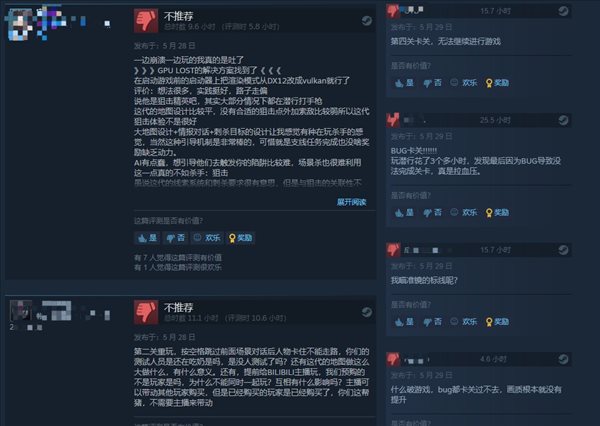The height and width of the screenshot is (426, 600).
Task: Click the Steam icon on the 4.6 小时 review
Action: tap(563, 359)
